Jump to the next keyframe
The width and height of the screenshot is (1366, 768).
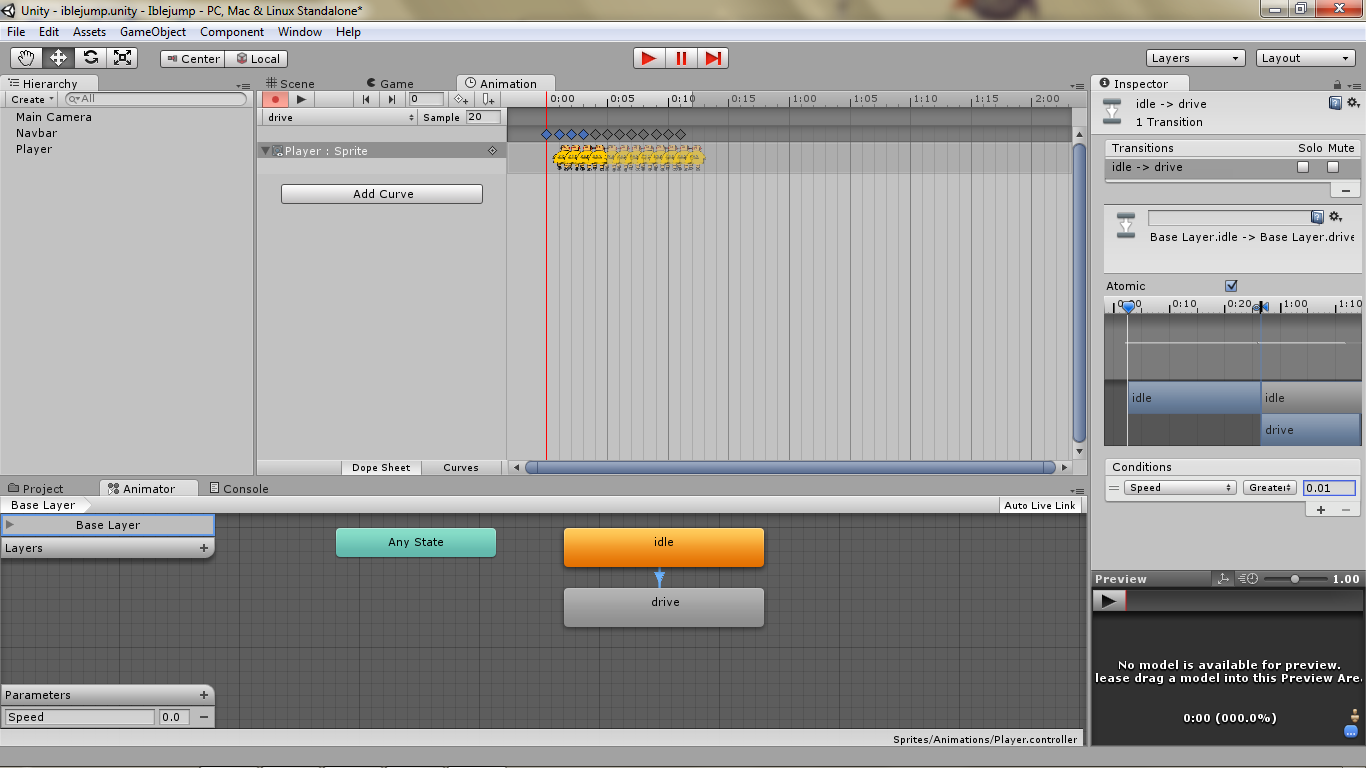coord(392,99)
